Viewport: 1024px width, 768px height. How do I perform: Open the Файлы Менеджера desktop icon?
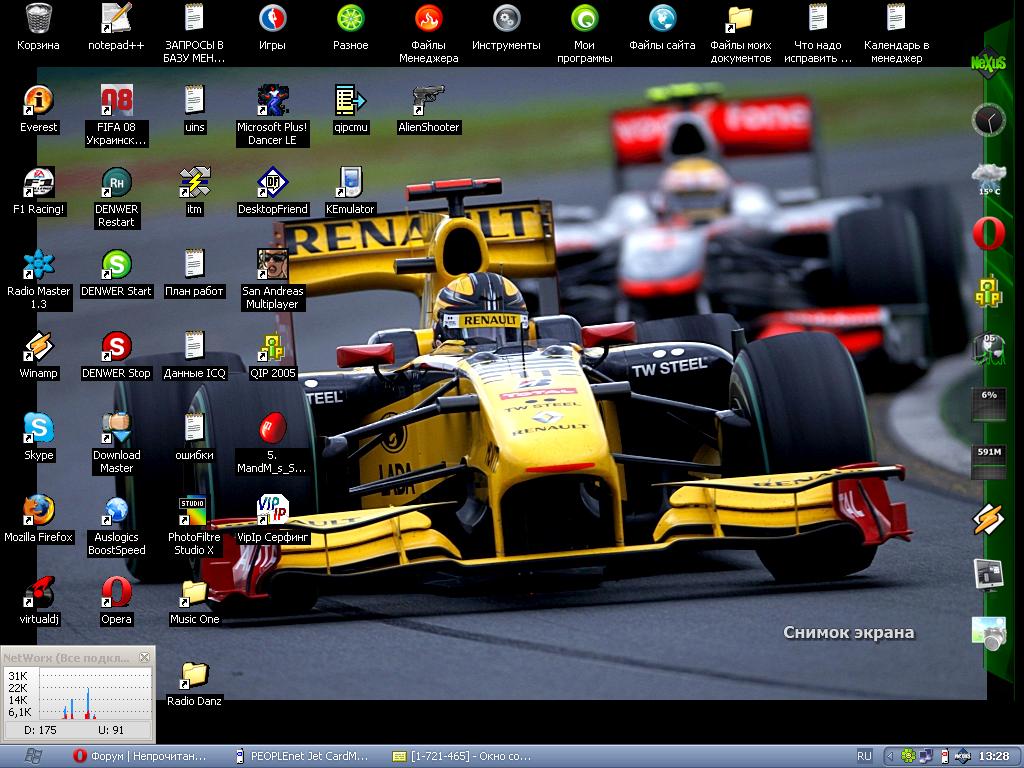click(x=428, y=19)
